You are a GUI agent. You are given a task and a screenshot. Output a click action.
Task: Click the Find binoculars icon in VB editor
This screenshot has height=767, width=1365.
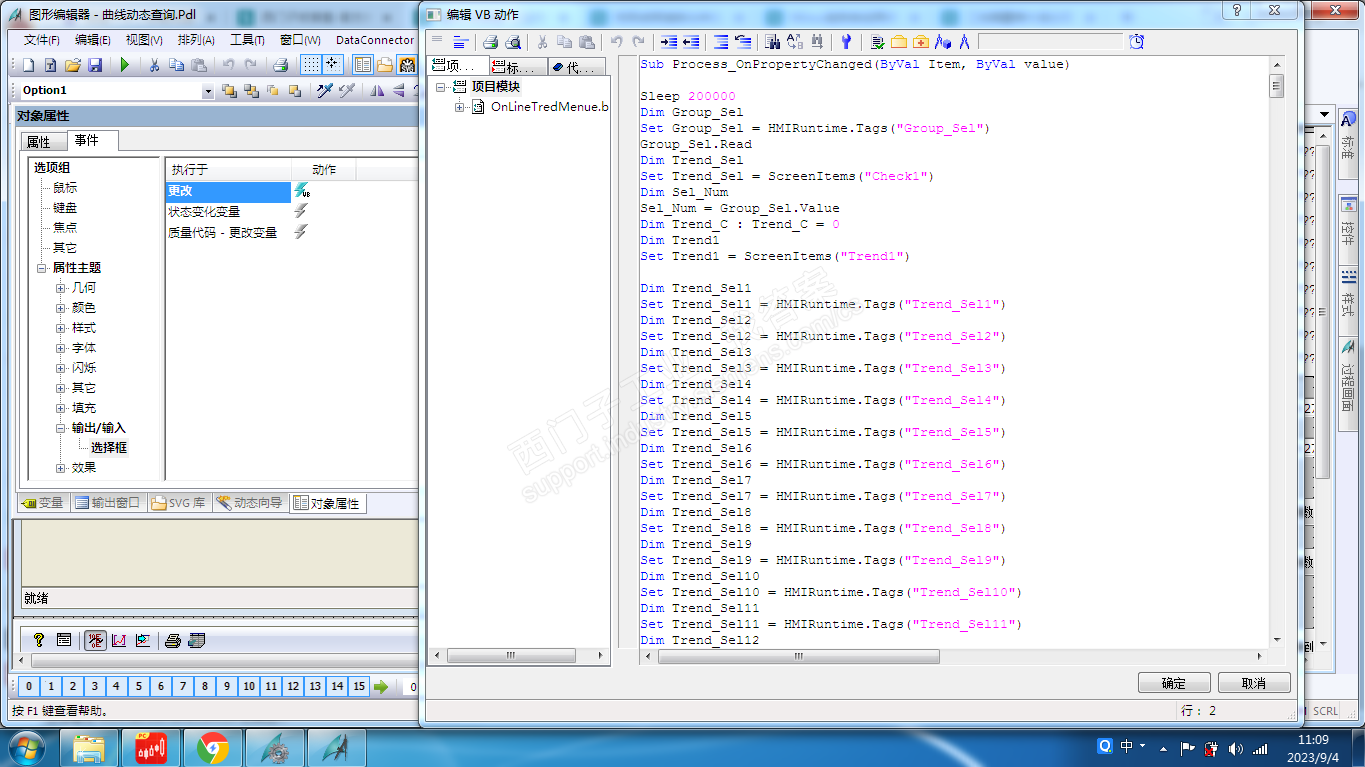tap(772, 42)
